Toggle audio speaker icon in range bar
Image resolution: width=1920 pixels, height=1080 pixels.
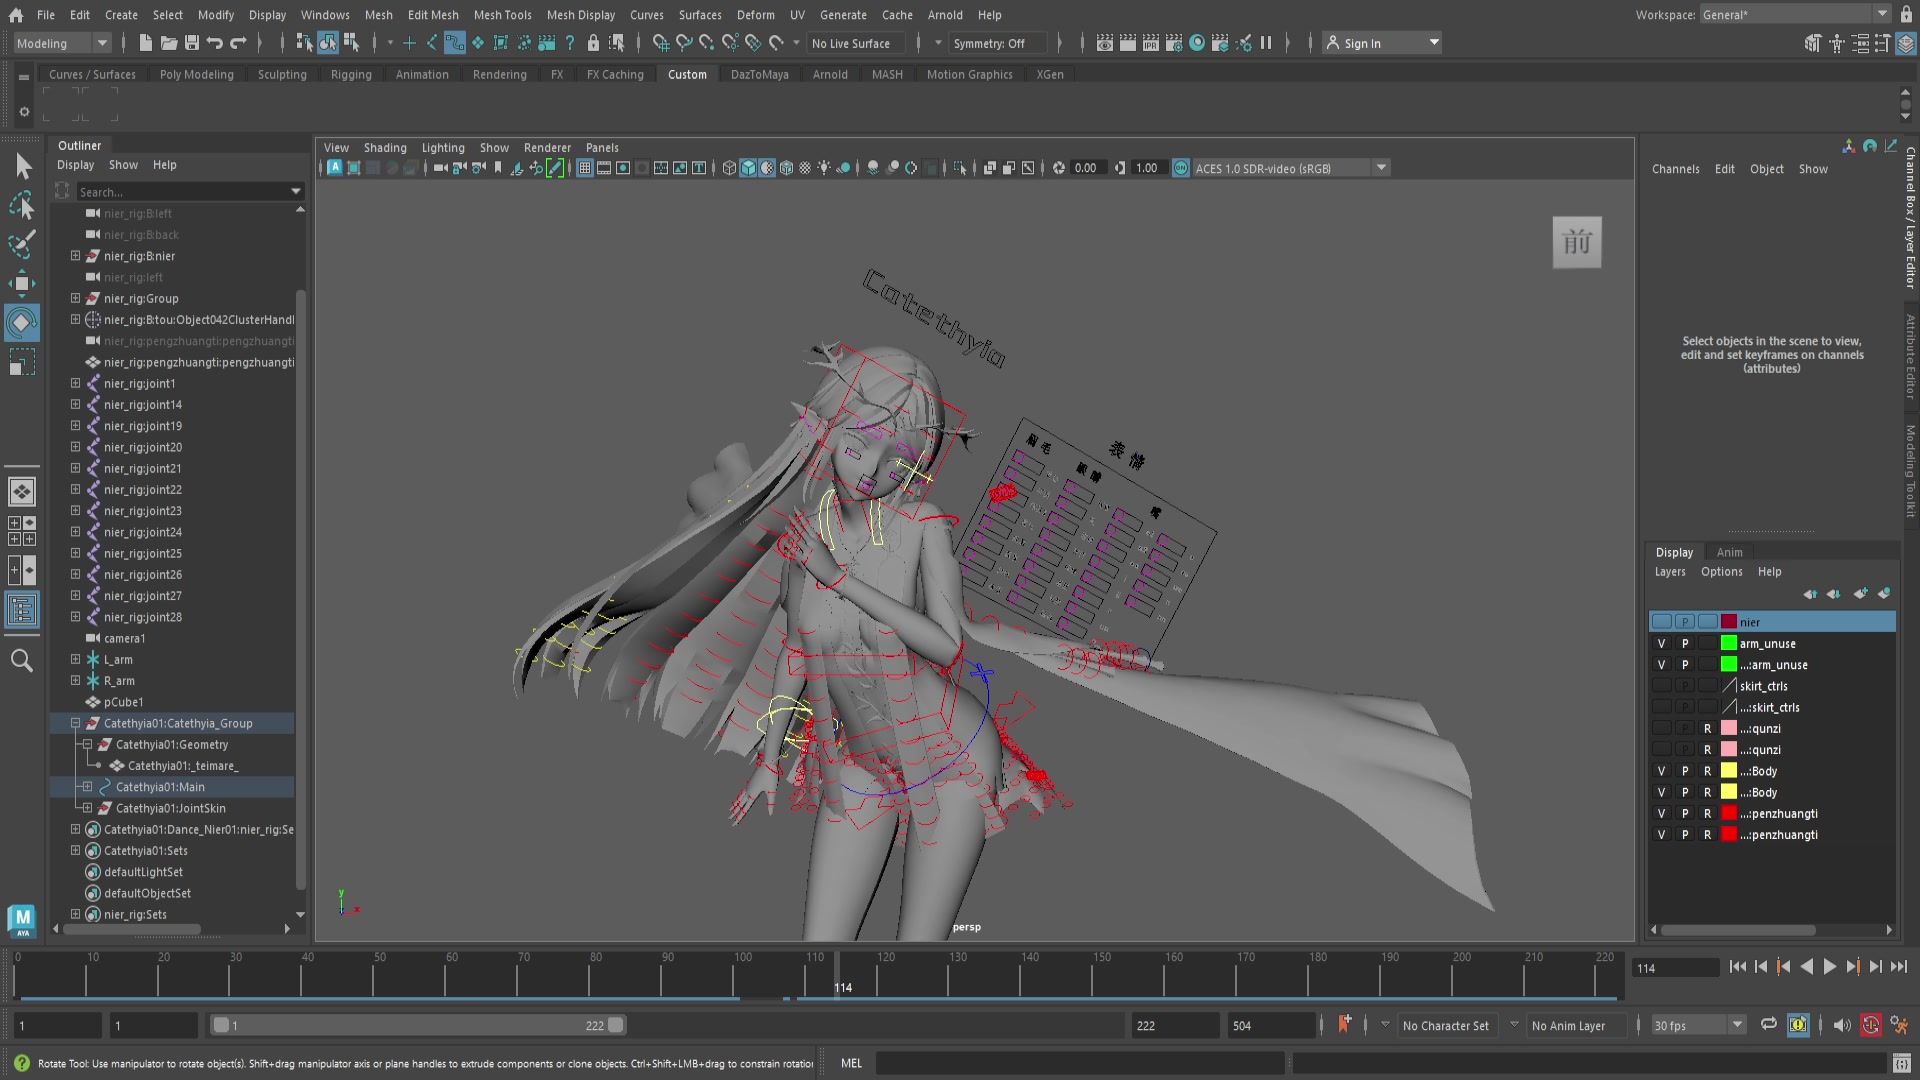(x=1841, y=1025)
